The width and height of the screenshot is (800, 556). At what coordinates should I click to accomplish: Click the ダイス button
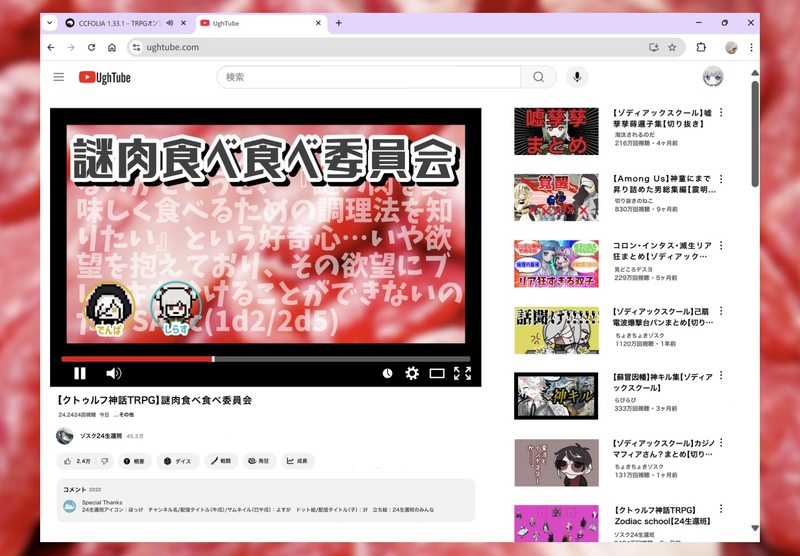click(178, 461)
